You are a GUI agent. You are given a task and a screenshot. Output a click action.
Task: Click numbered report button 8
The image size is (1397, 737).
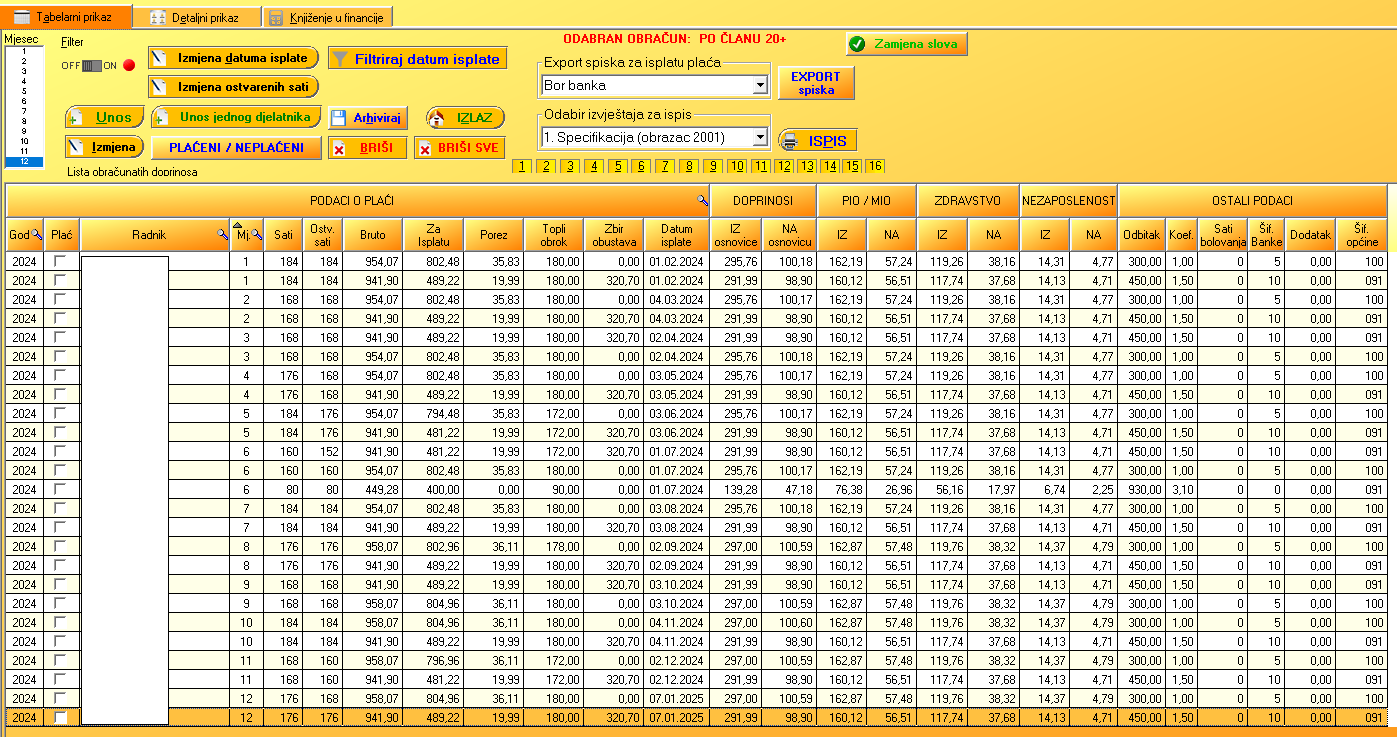tap(689, 166)
